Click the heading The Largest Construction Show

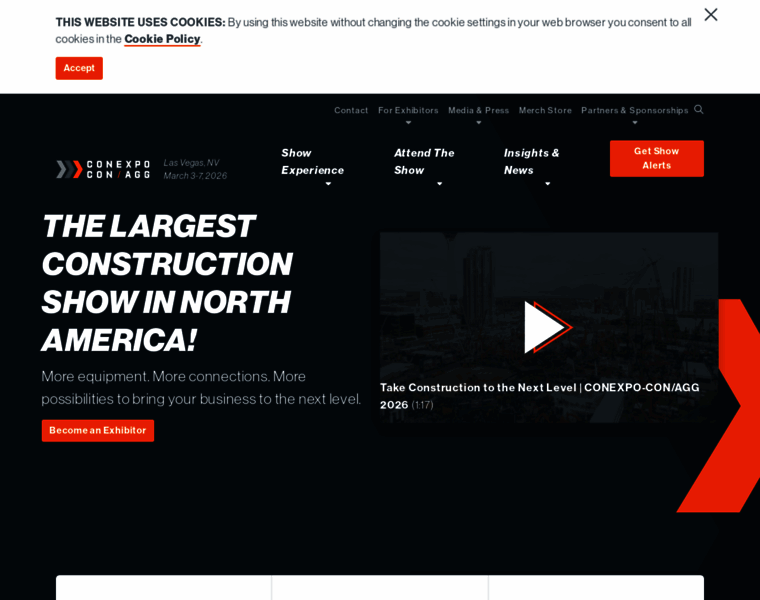click(x=167, y=283)
